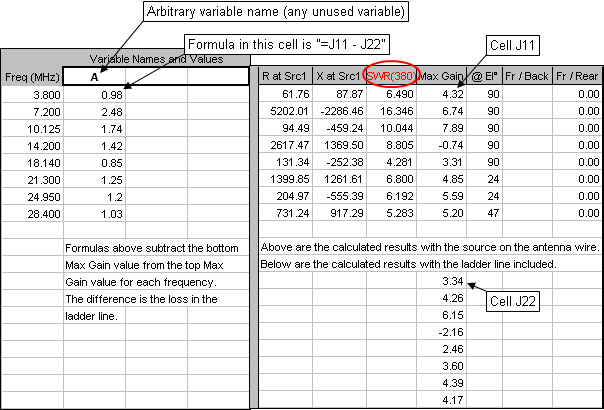
Task: Click the Freq (MHz) column header
Action: (31, 76)
